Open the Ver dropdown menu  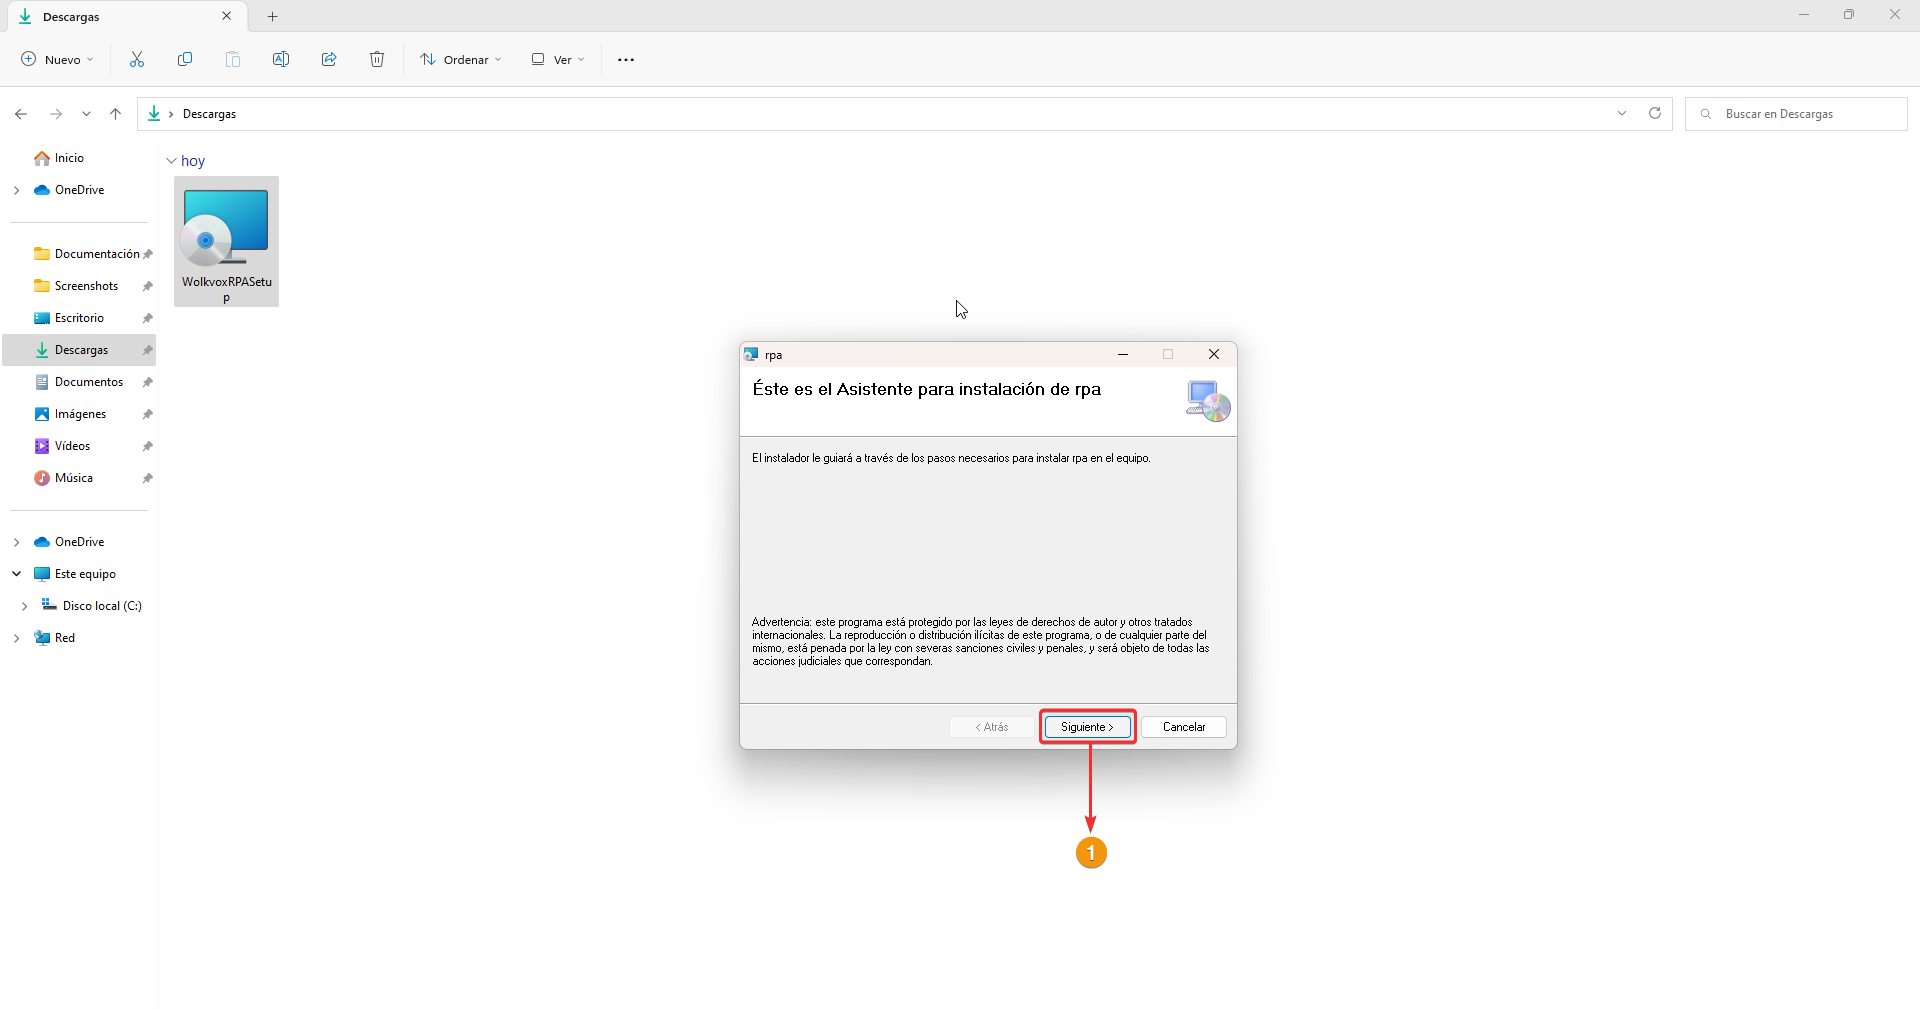[557, 60]
